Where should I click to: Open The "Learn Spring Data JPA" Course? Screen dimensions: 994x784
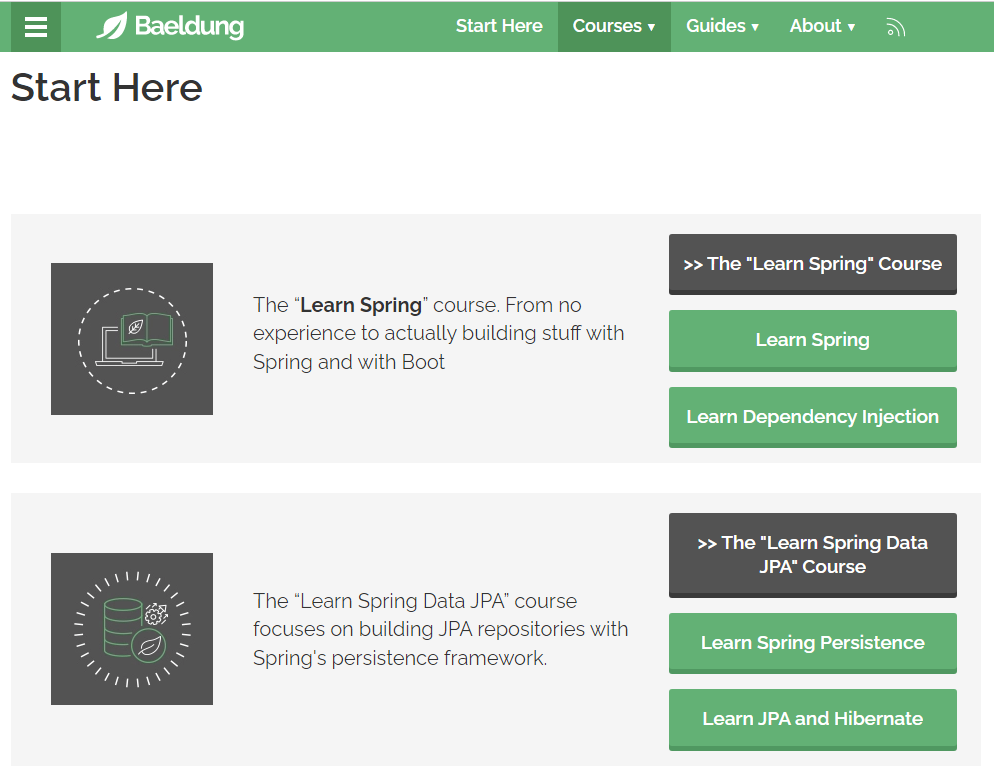(x=813, y=555)
